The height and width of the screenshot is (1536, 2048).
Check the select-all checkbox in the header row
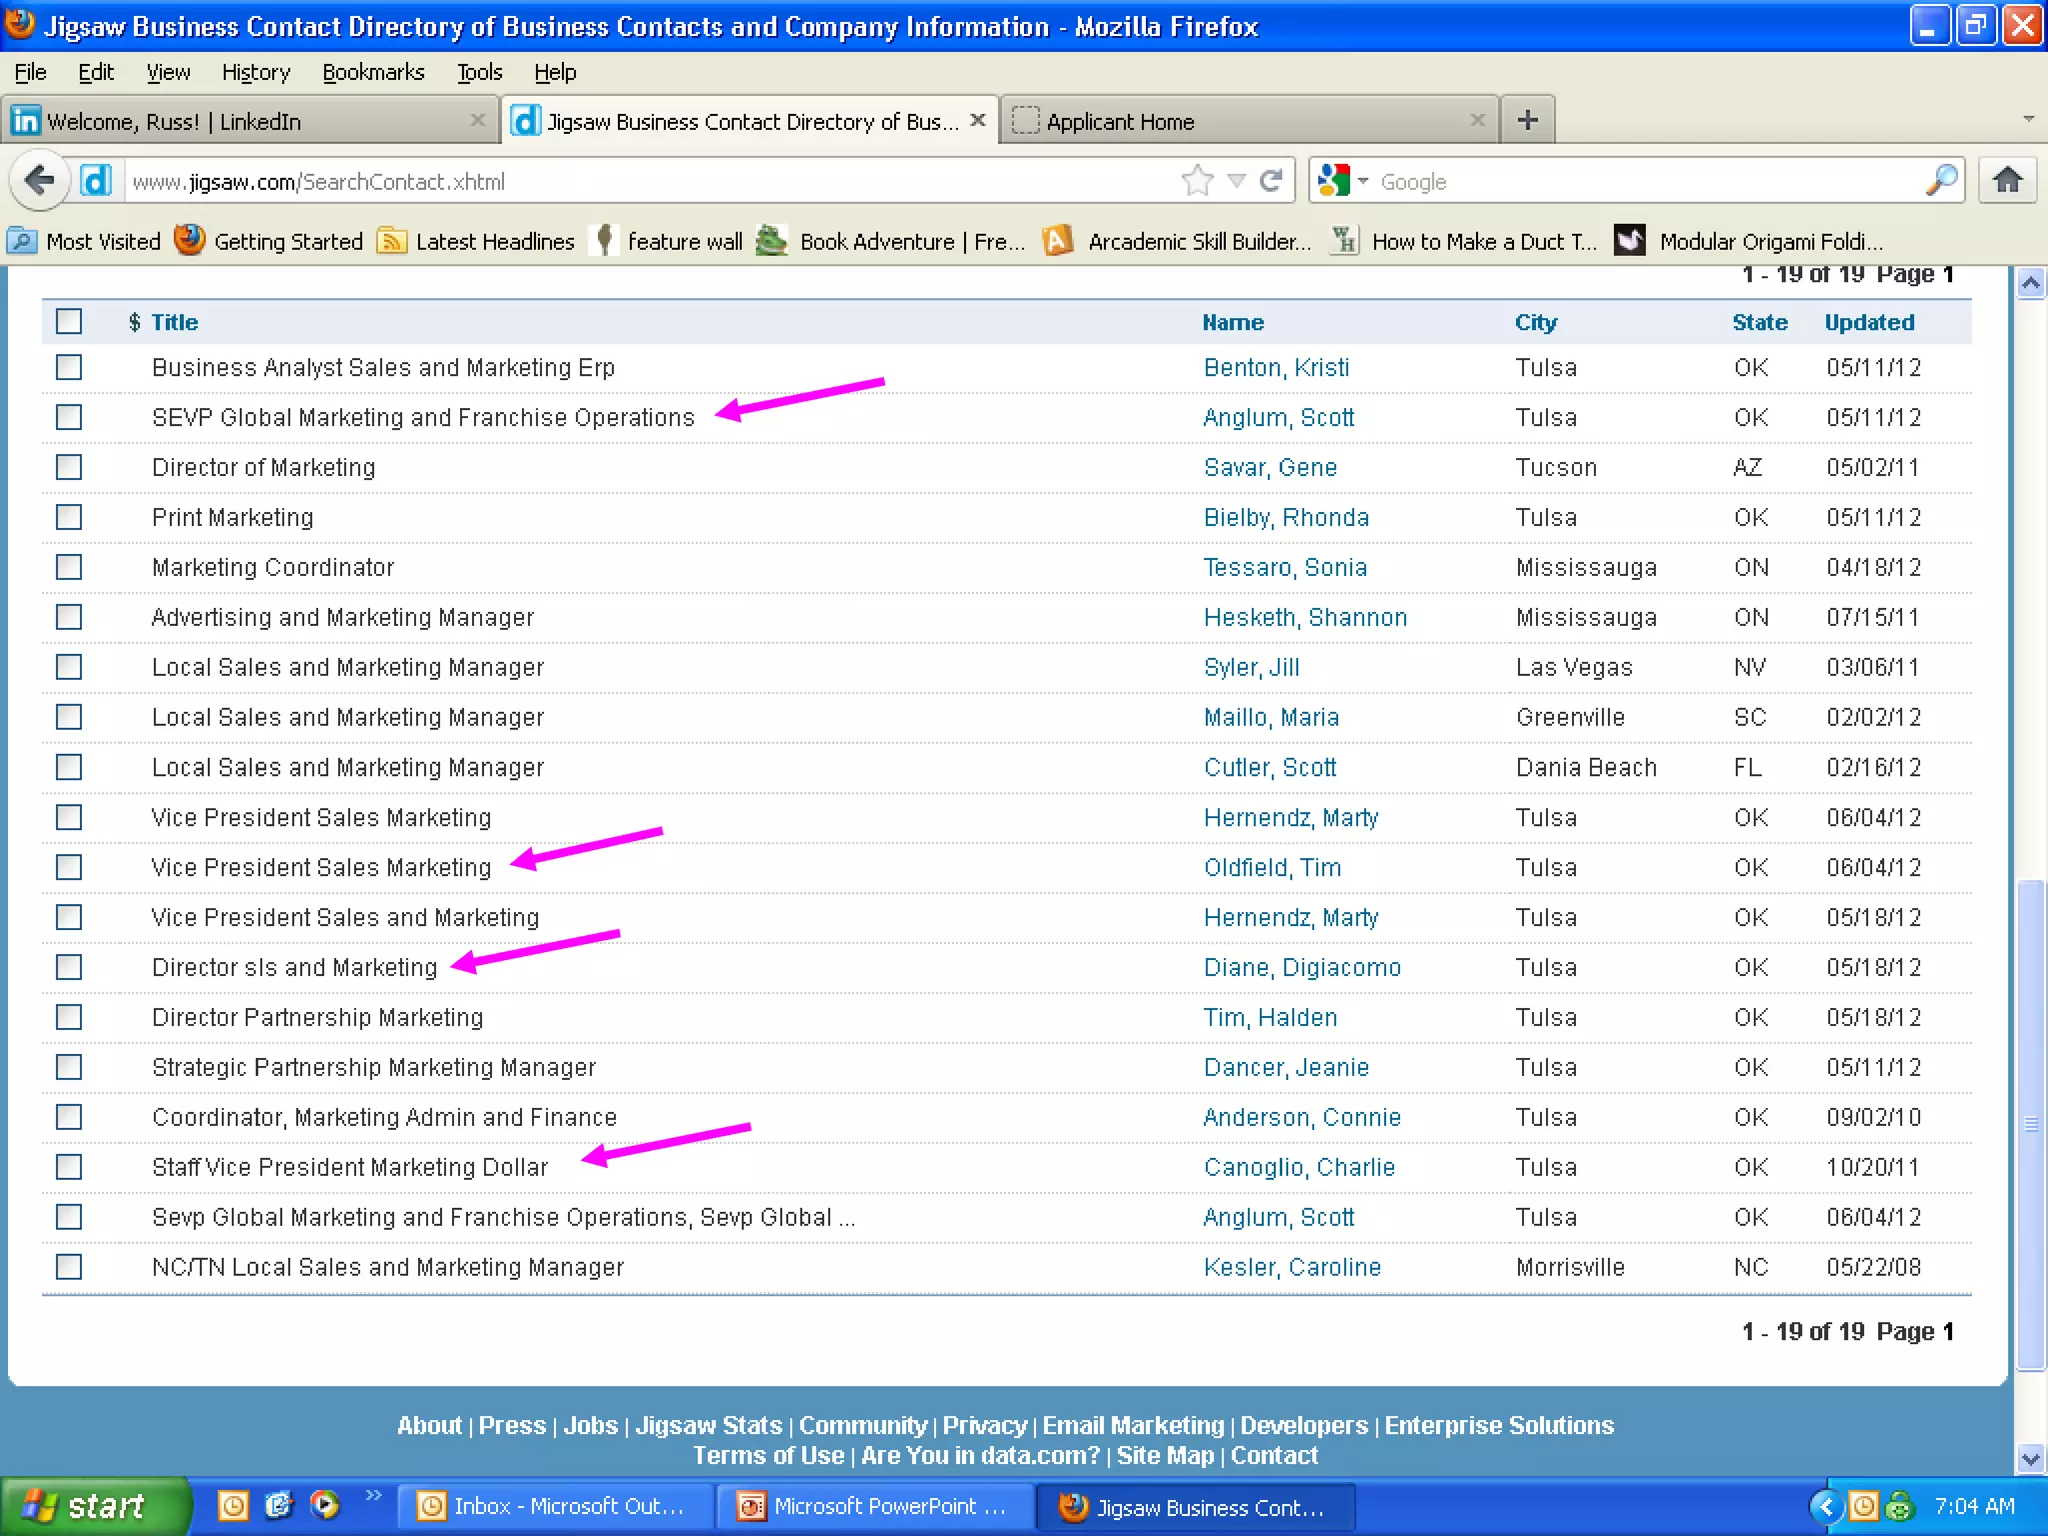coord(69,322)
